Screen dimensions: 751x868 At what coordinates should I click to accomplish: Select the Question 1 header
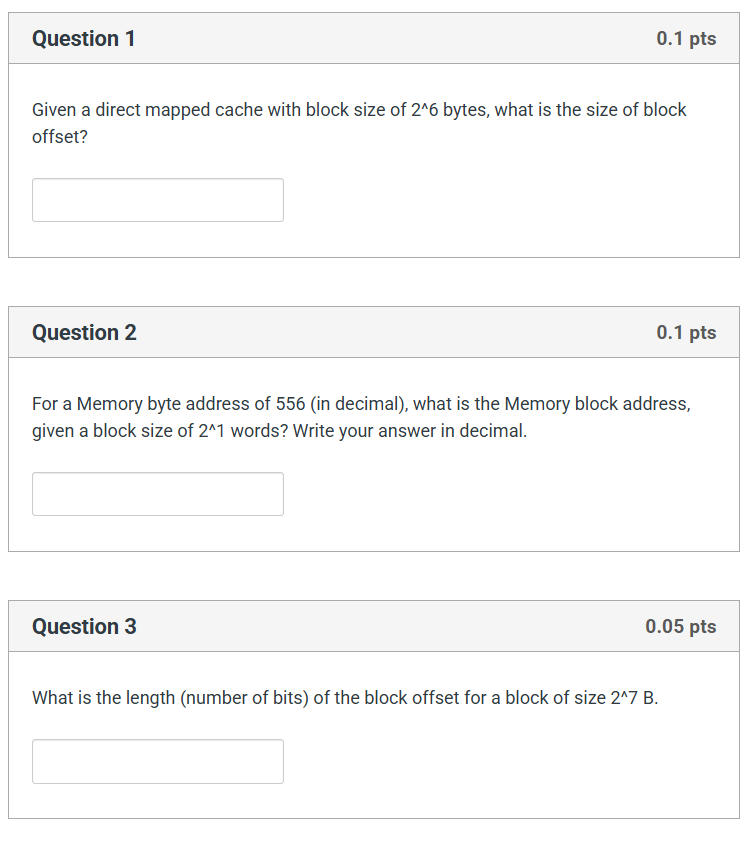84,38
